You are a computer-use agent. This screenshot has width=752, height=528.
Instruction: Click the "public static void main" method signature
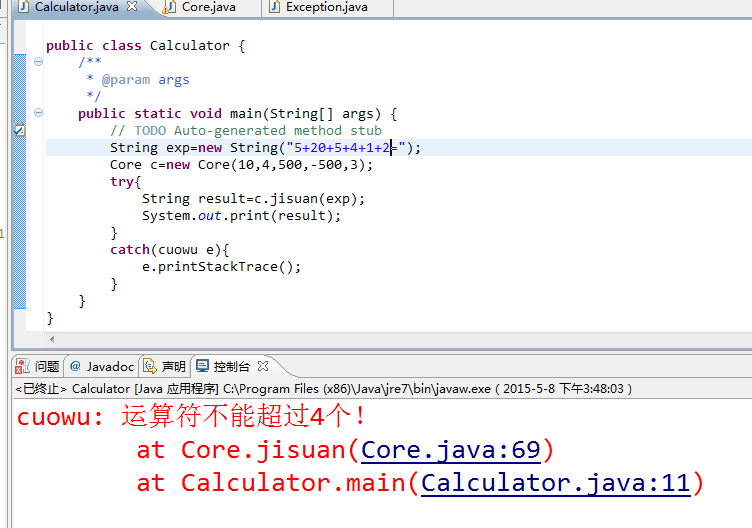tap(237, 114)
